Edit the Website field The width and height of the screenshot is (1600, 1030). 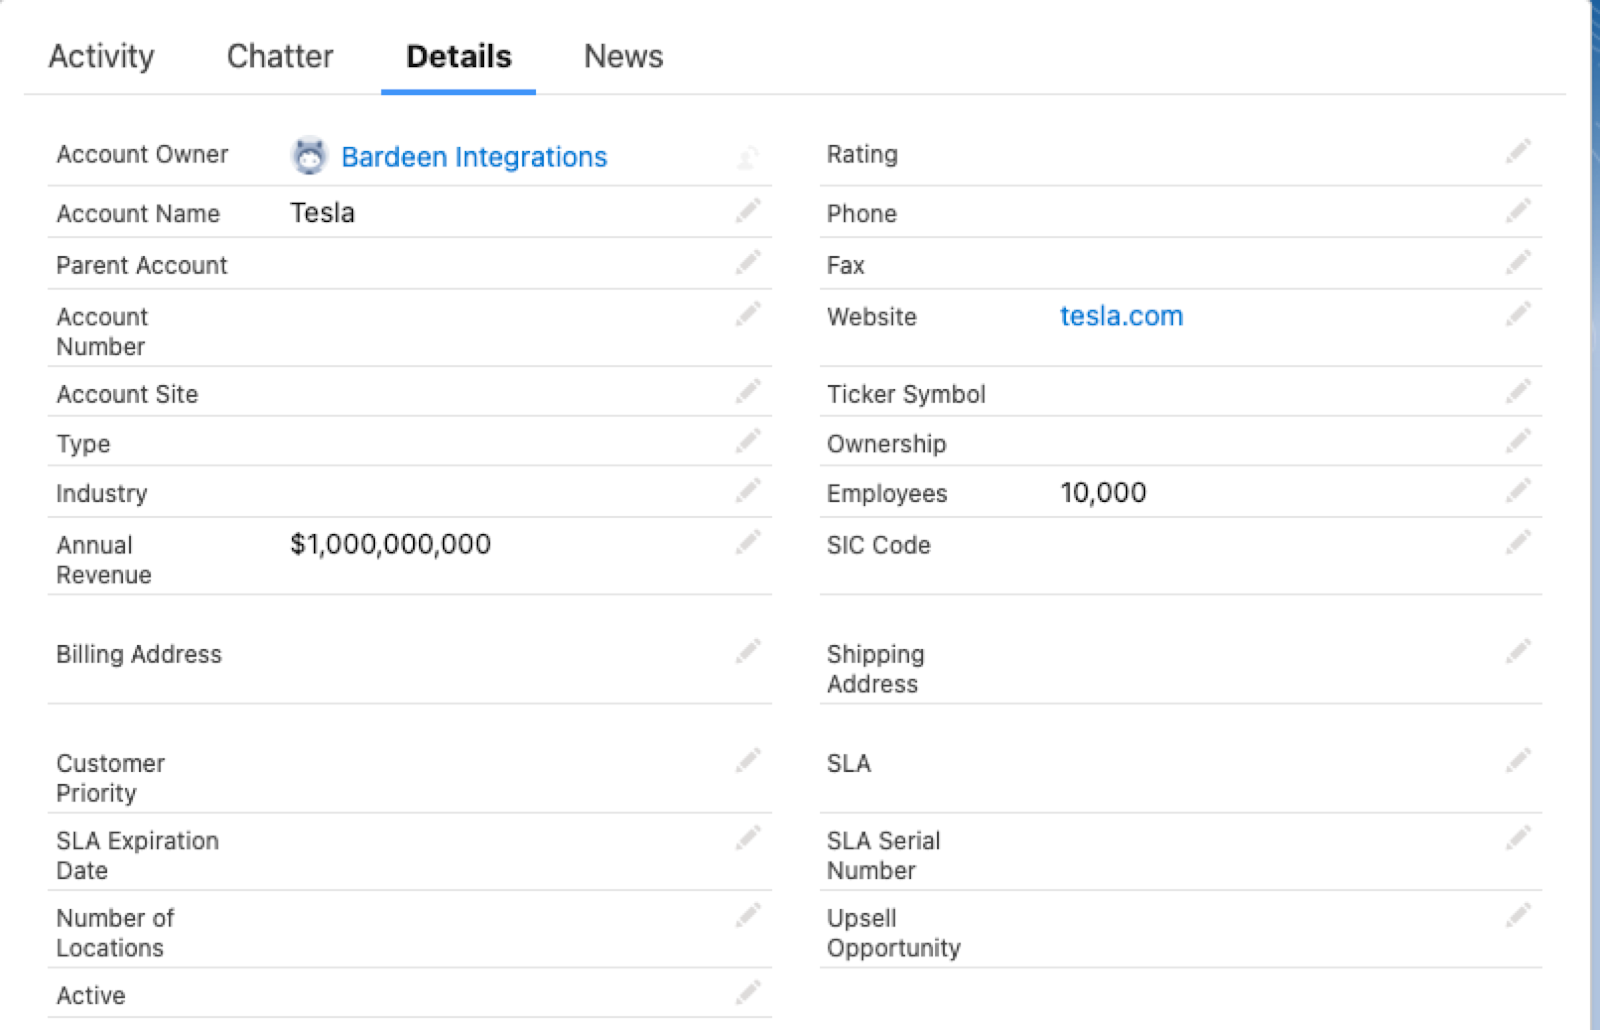pyautogui.click(x=1518, y=314)
